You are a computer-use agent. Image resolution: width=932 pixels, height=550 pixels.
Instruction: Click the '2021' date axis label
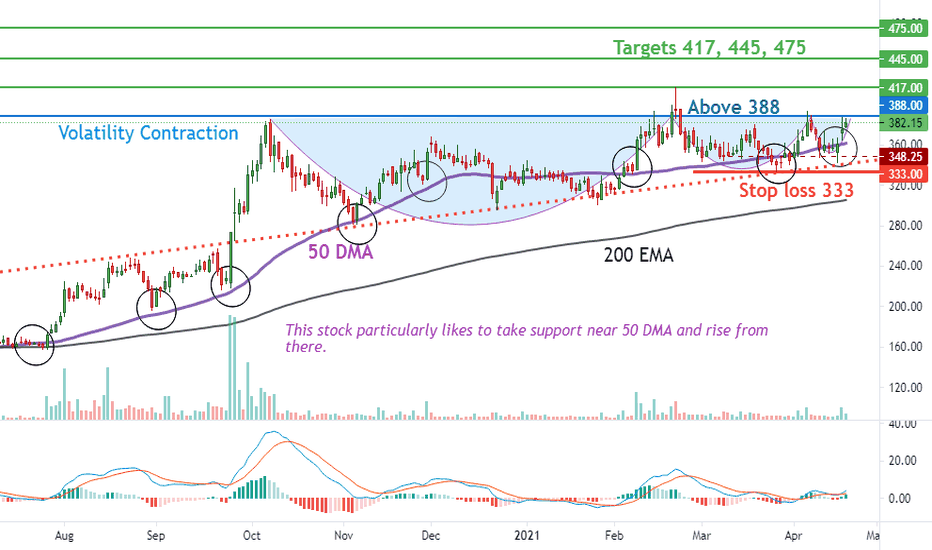pyautogui.click(x=527, y=536)
